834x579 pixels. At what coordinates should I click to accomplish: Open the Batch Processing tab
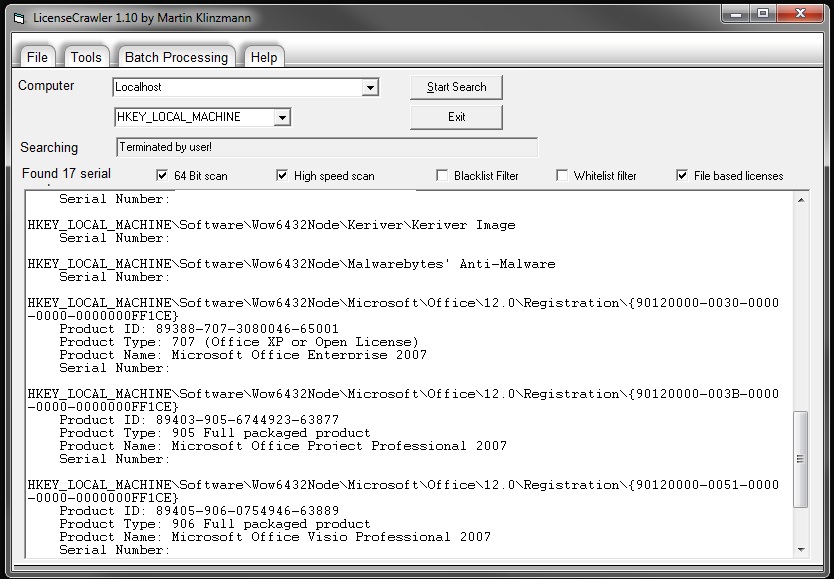pos(176,57)
